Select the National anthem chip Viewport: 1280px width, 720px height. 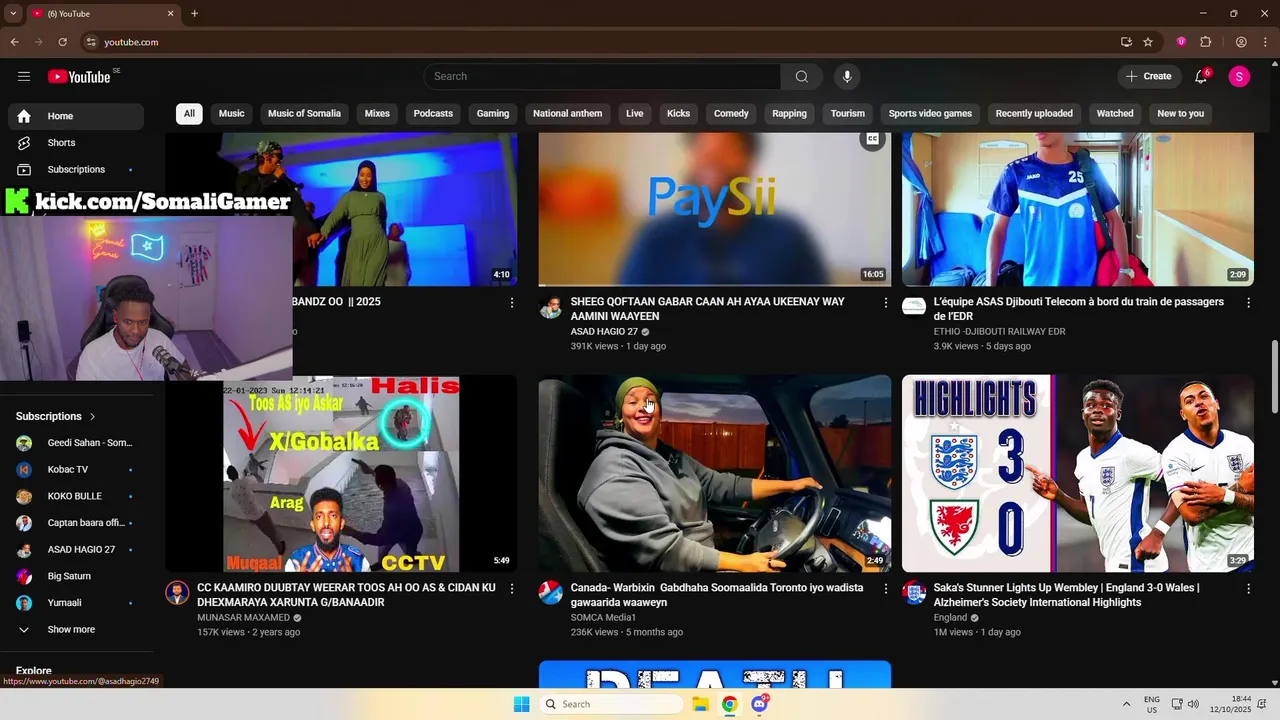[568, 114]
